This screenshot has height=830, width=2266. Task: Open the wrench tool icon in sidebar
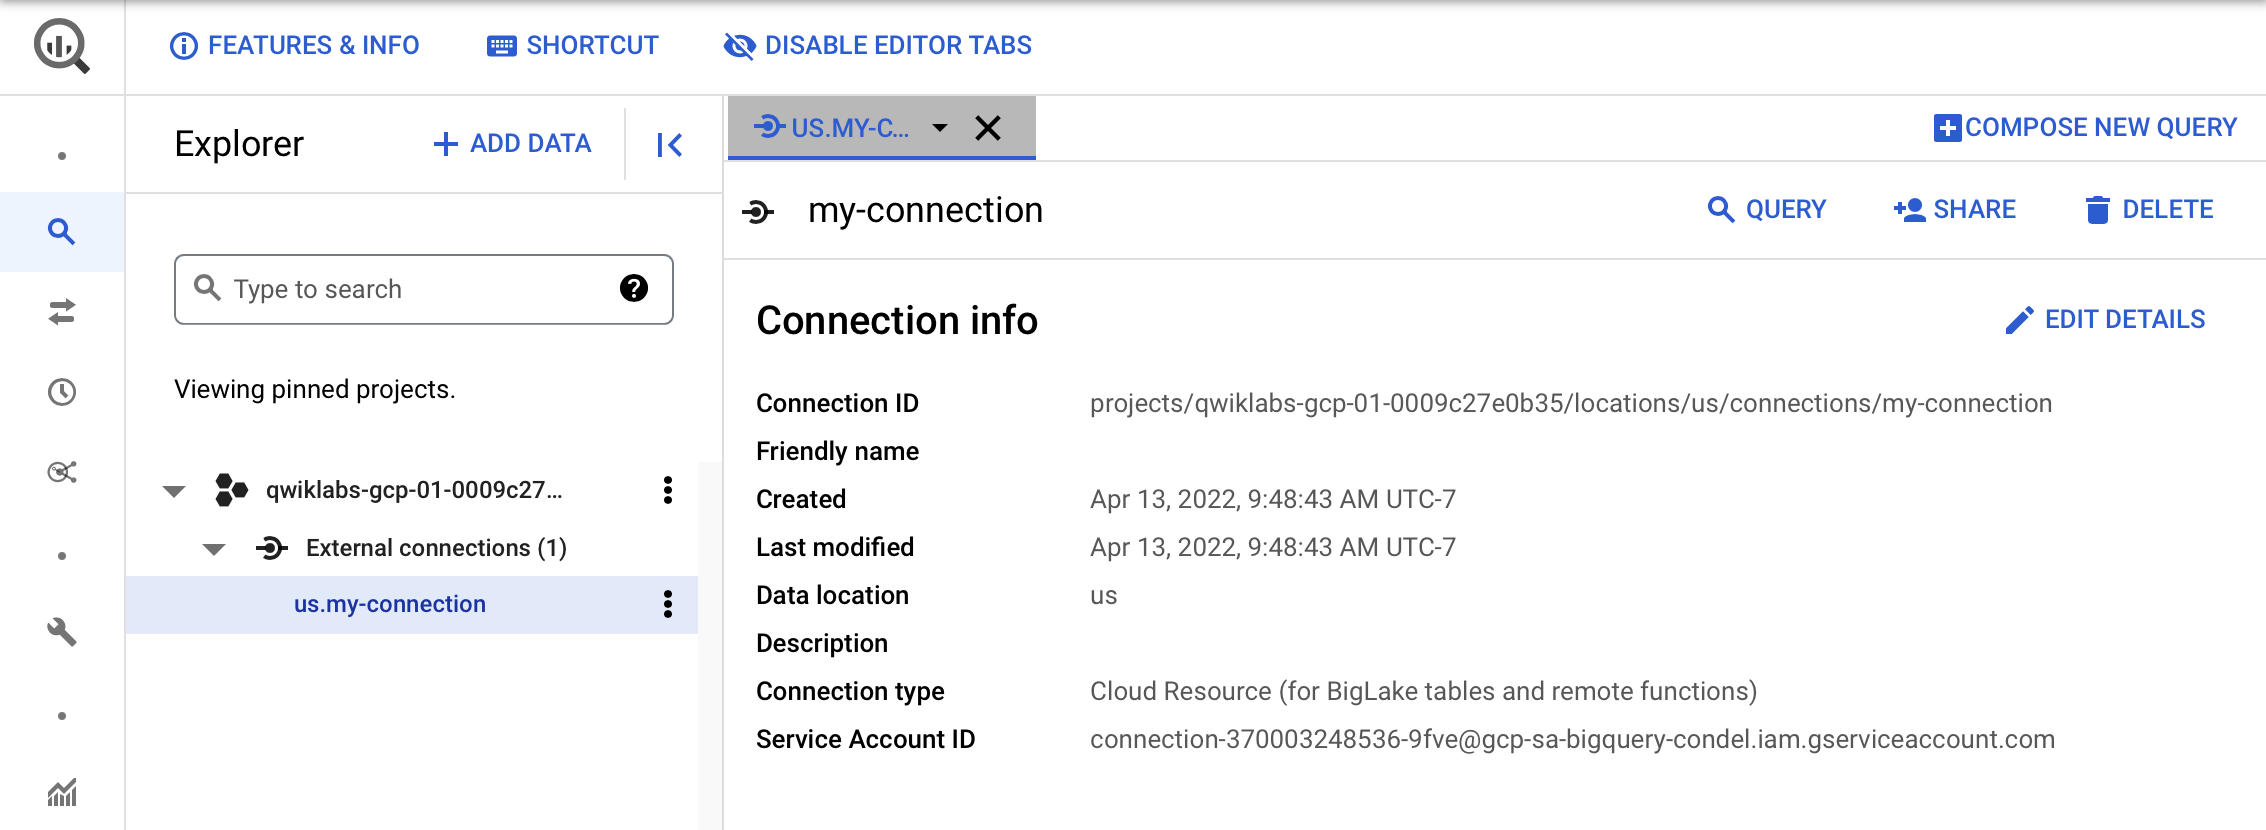(62, 632)
